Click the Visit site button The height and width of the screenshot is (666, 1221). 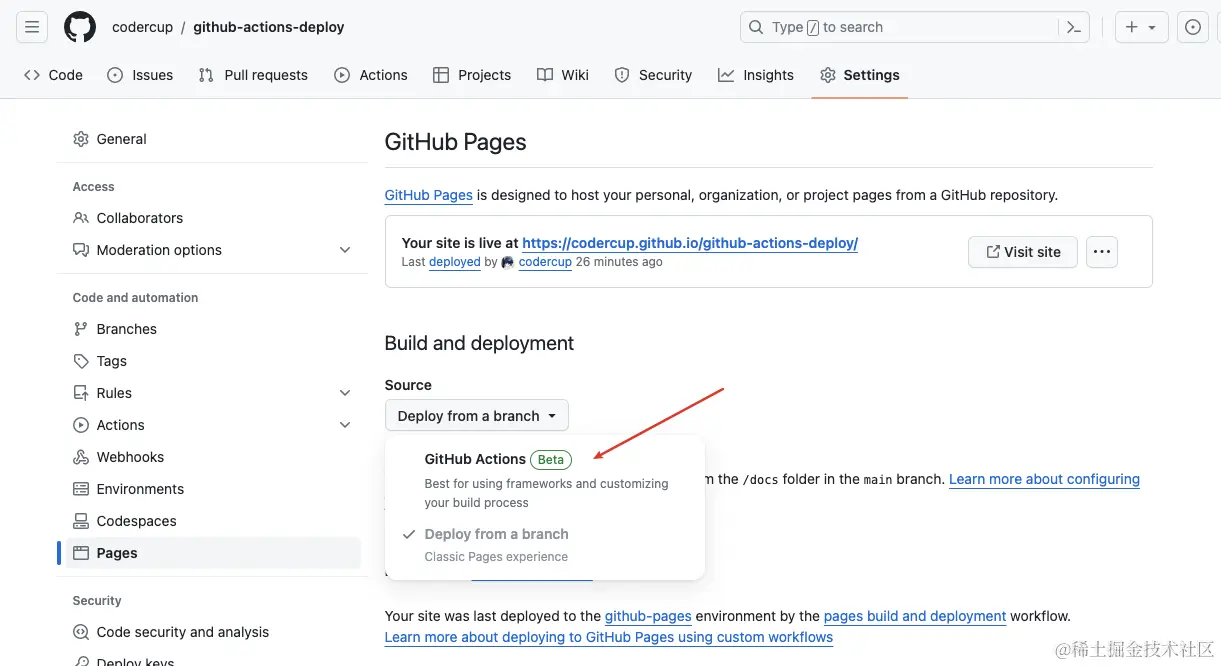click(1023, 252)
